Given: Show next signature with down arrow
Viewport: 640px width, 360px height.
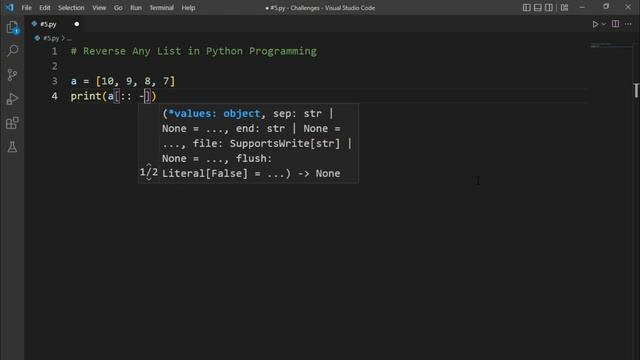Looking at the screenshot, I should [x=149, y=179].
